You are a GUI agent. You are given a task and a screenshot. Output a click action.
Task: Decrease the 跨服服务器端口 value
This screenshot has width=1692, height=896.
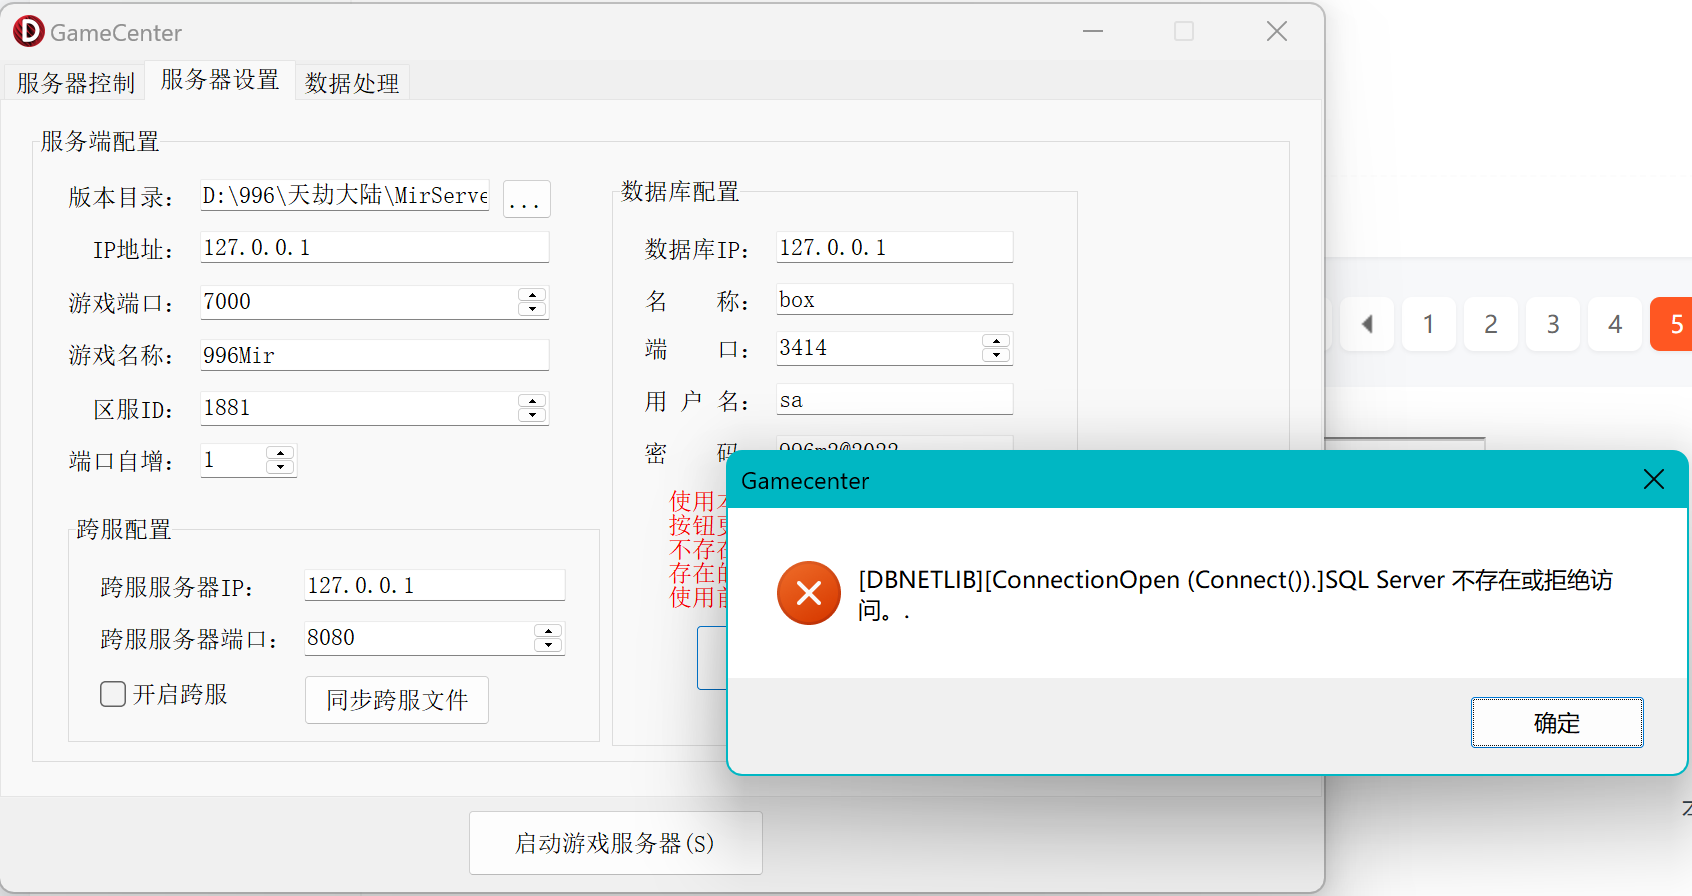549,645
